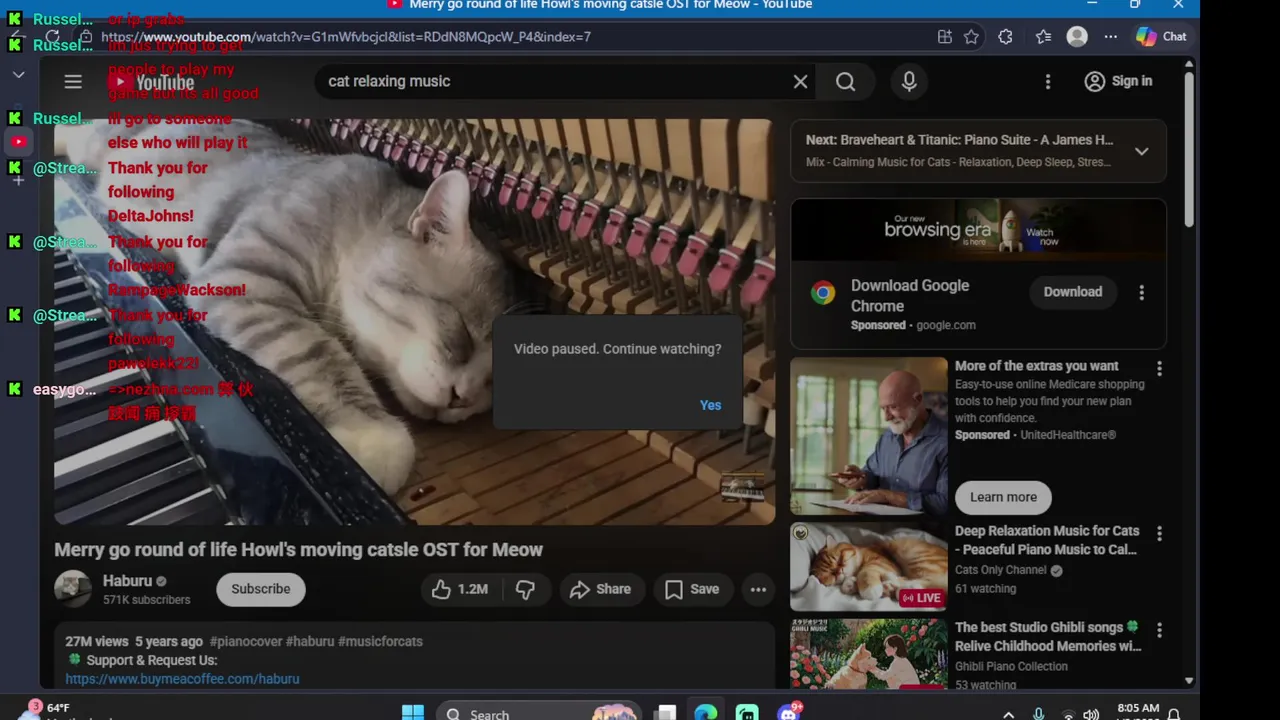1280x720 pixels.
Task: Add this page to favorites with the star
Action: (971, 37)
